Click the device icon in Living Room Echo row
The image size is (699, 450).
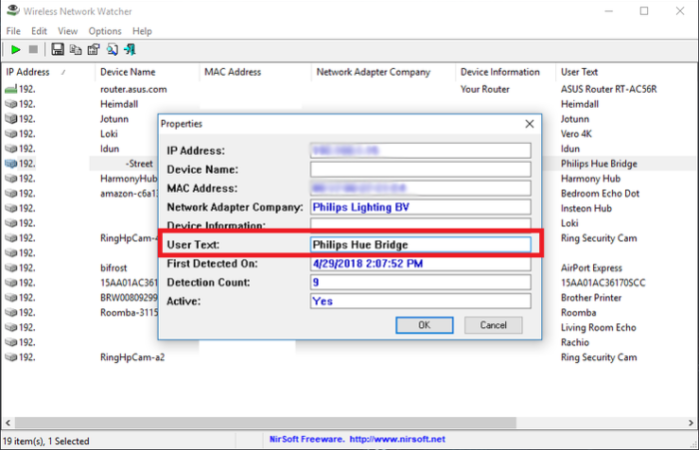pos(11,327)
